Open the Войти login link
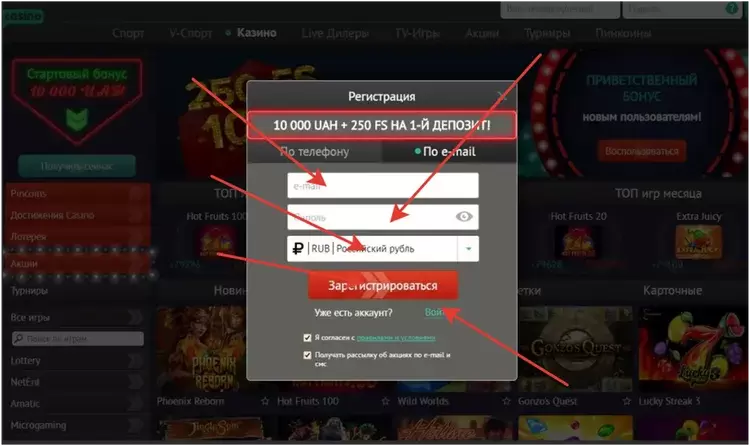750x446 pixels. coord(434,312)
